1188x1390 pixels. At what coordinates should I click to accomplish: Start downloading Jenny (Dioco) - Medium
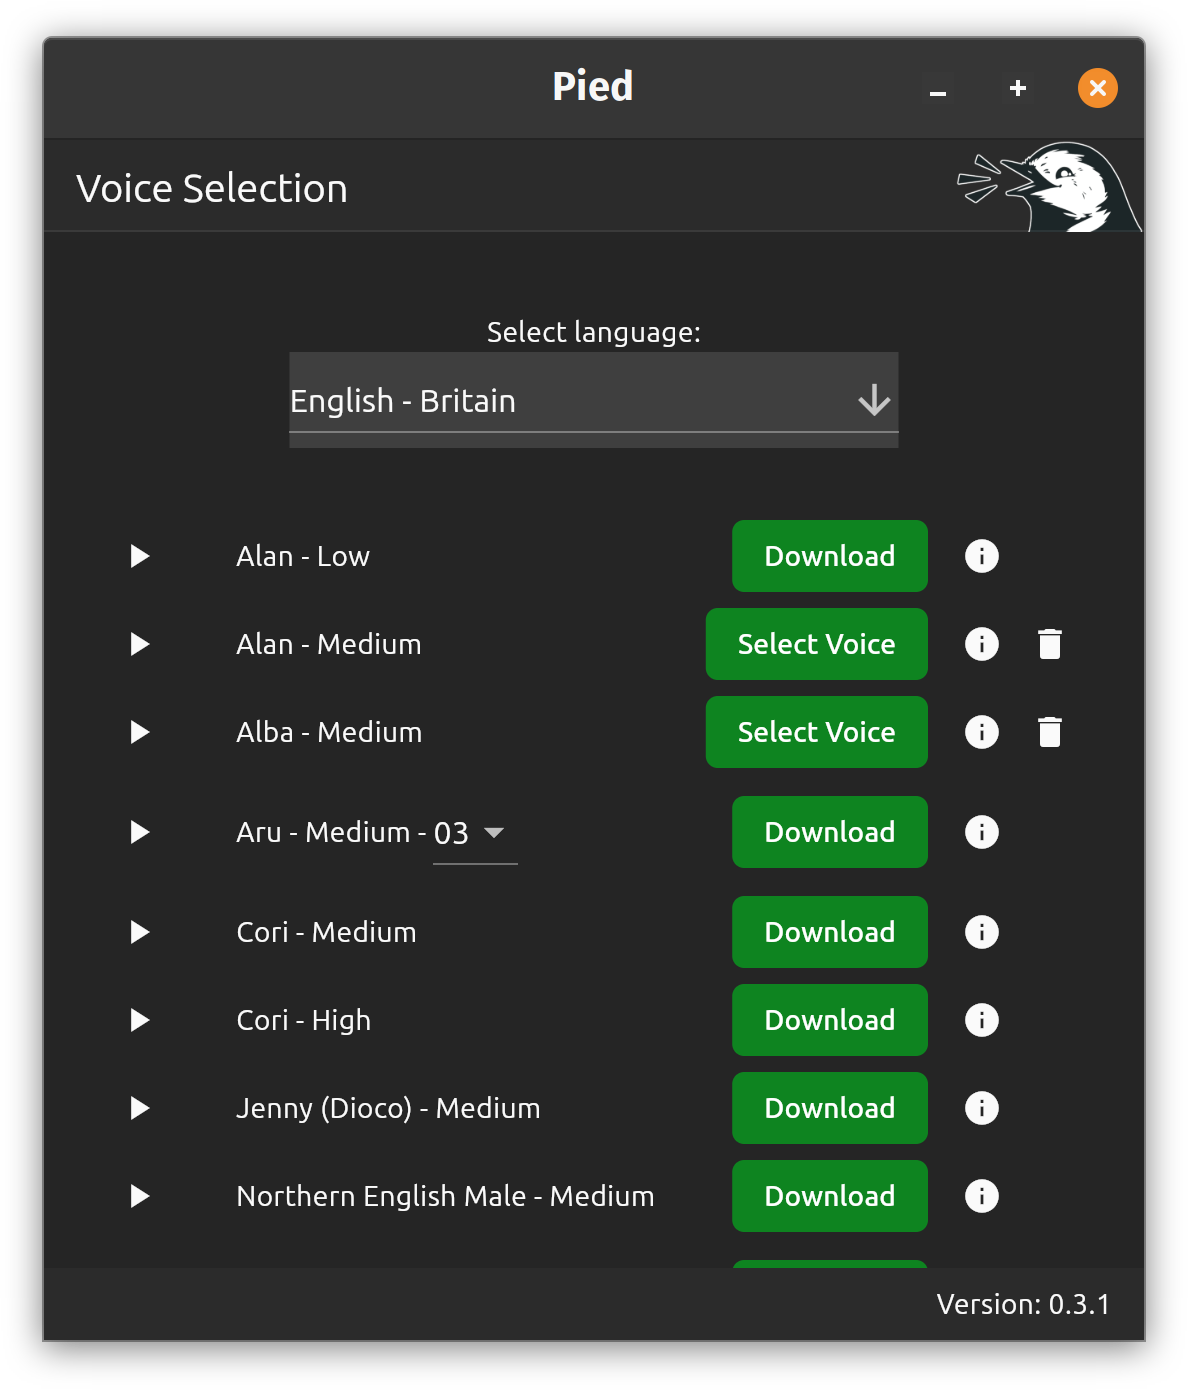[x=829, y=1108]
